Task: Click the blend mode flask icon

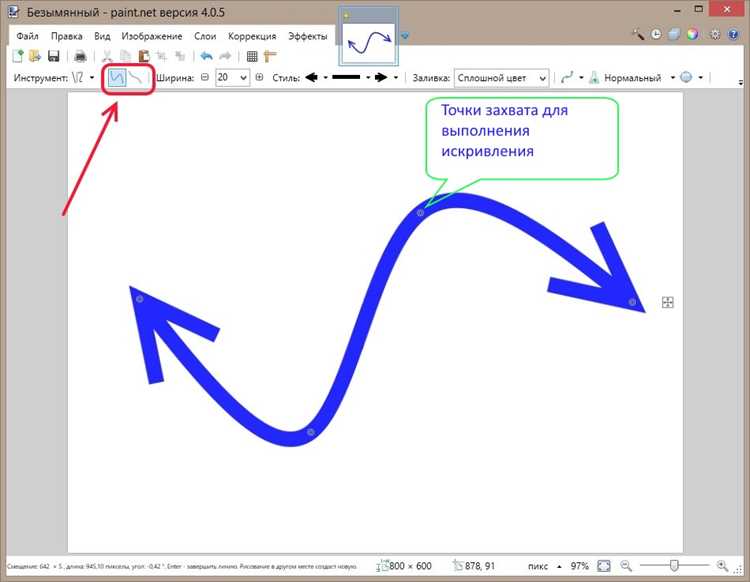Action: click(594, 77)
